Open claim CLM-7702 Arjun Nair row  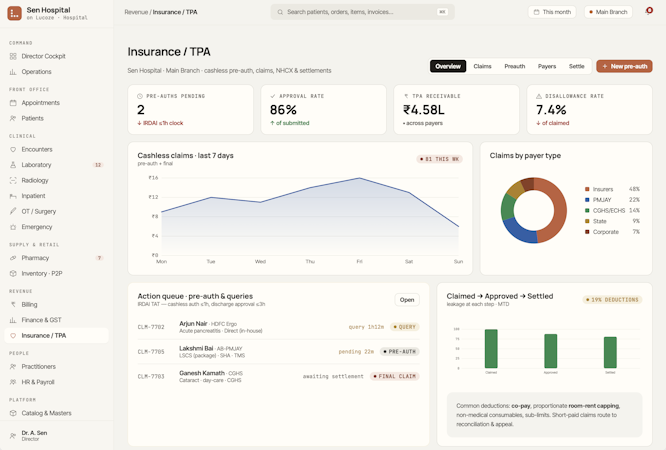tap(278, 327)
